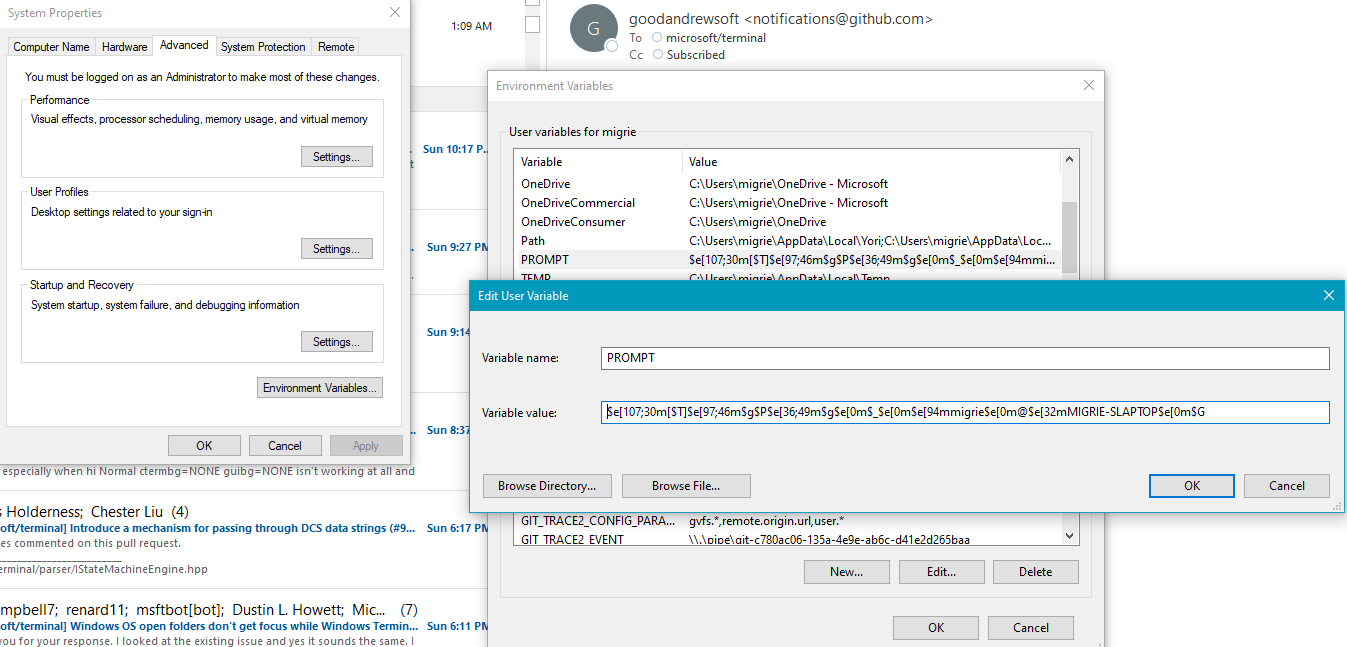
Task: Select the Advanced tab
Action: (184, 45)
